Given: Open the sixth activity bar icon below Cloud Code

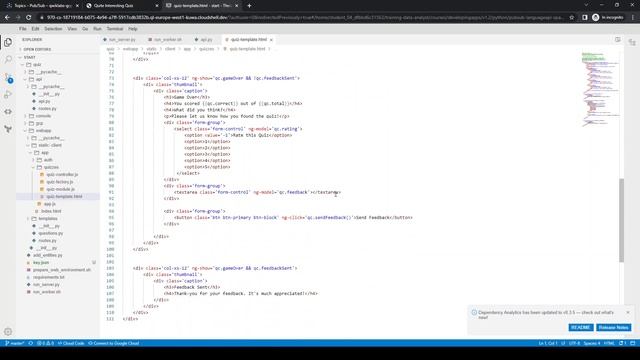Looking at the screenshot, I should 8,129.
